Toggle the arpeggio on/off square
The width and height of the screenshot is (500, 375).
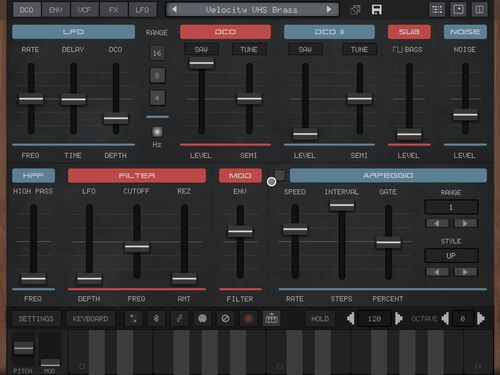pos(280,175)
